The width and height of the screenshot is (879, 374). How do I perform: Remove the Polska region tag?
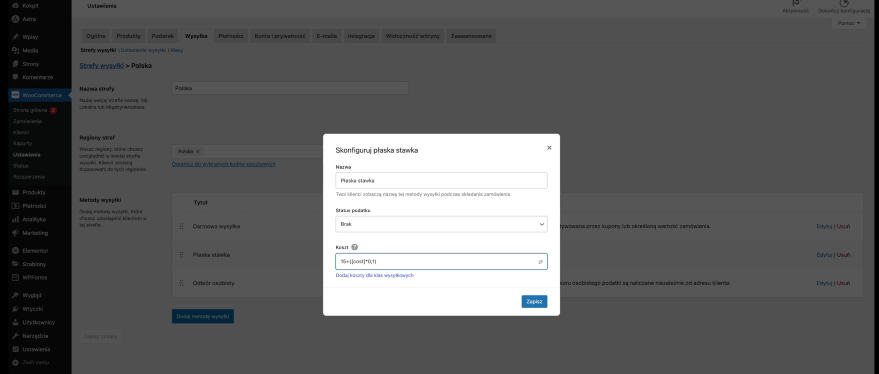tap(197, 151)
